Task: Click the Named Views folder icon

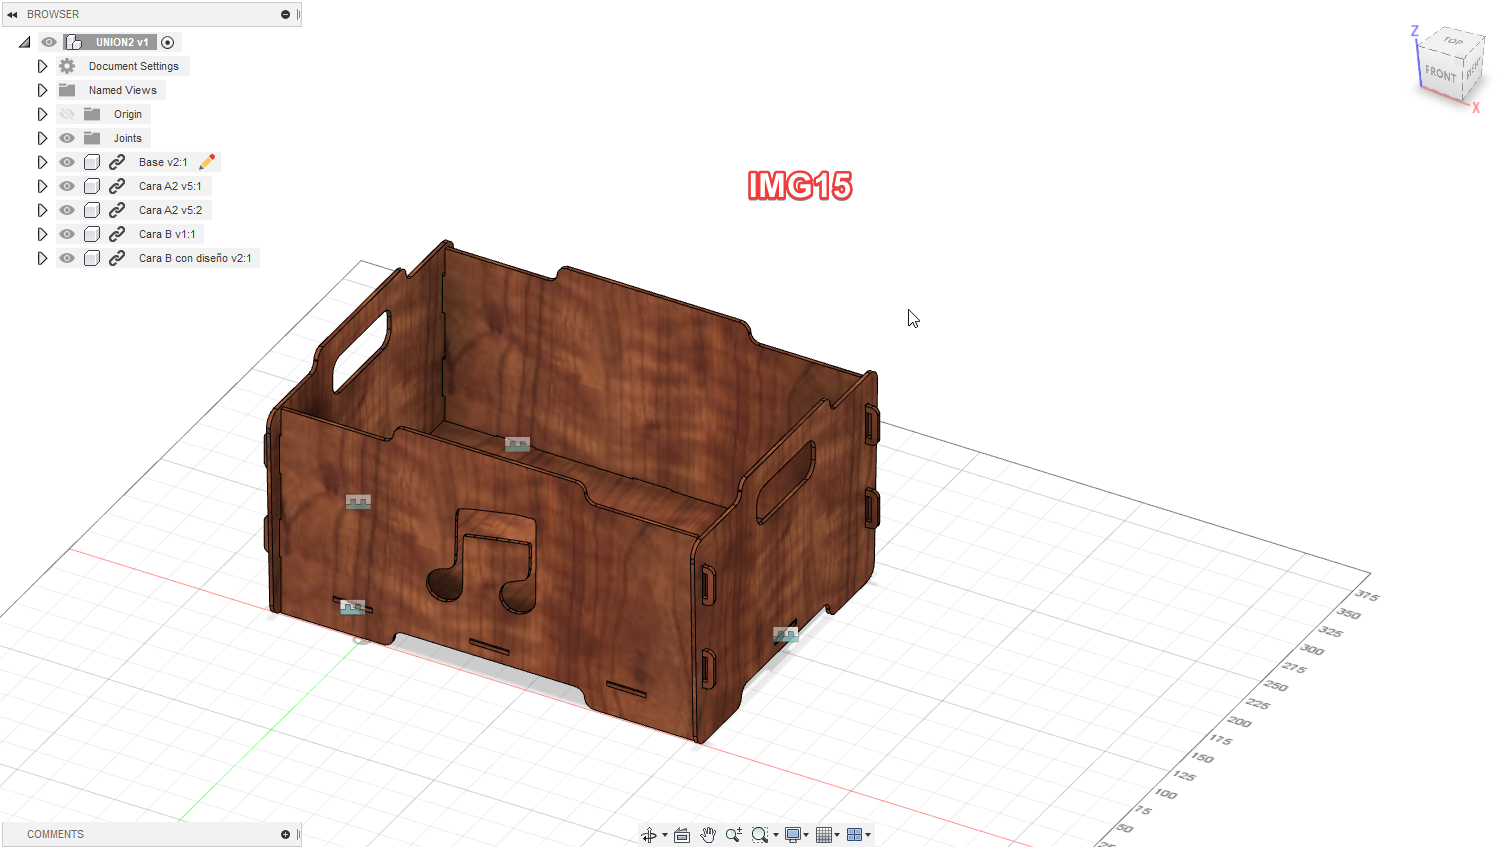Action: click(67, 90)
